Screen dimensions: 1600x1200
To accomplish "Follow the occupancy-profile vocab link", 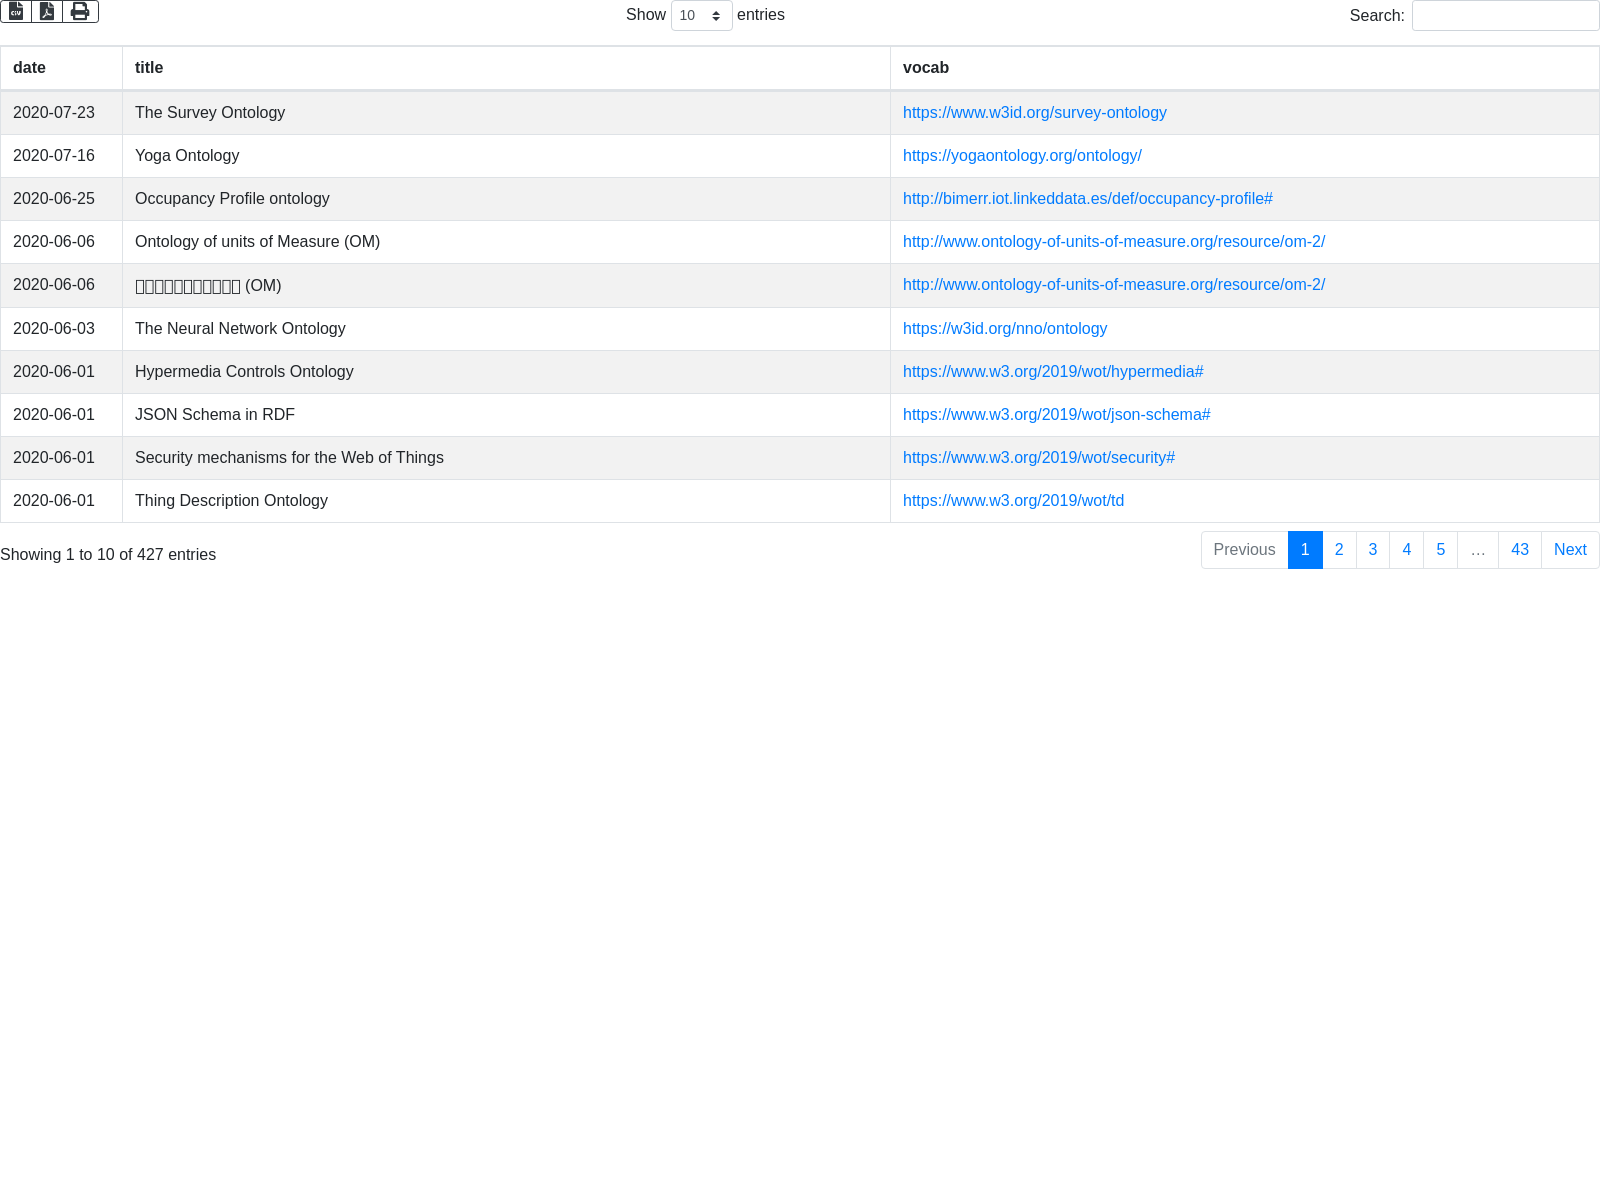I will click(1087, 199).
